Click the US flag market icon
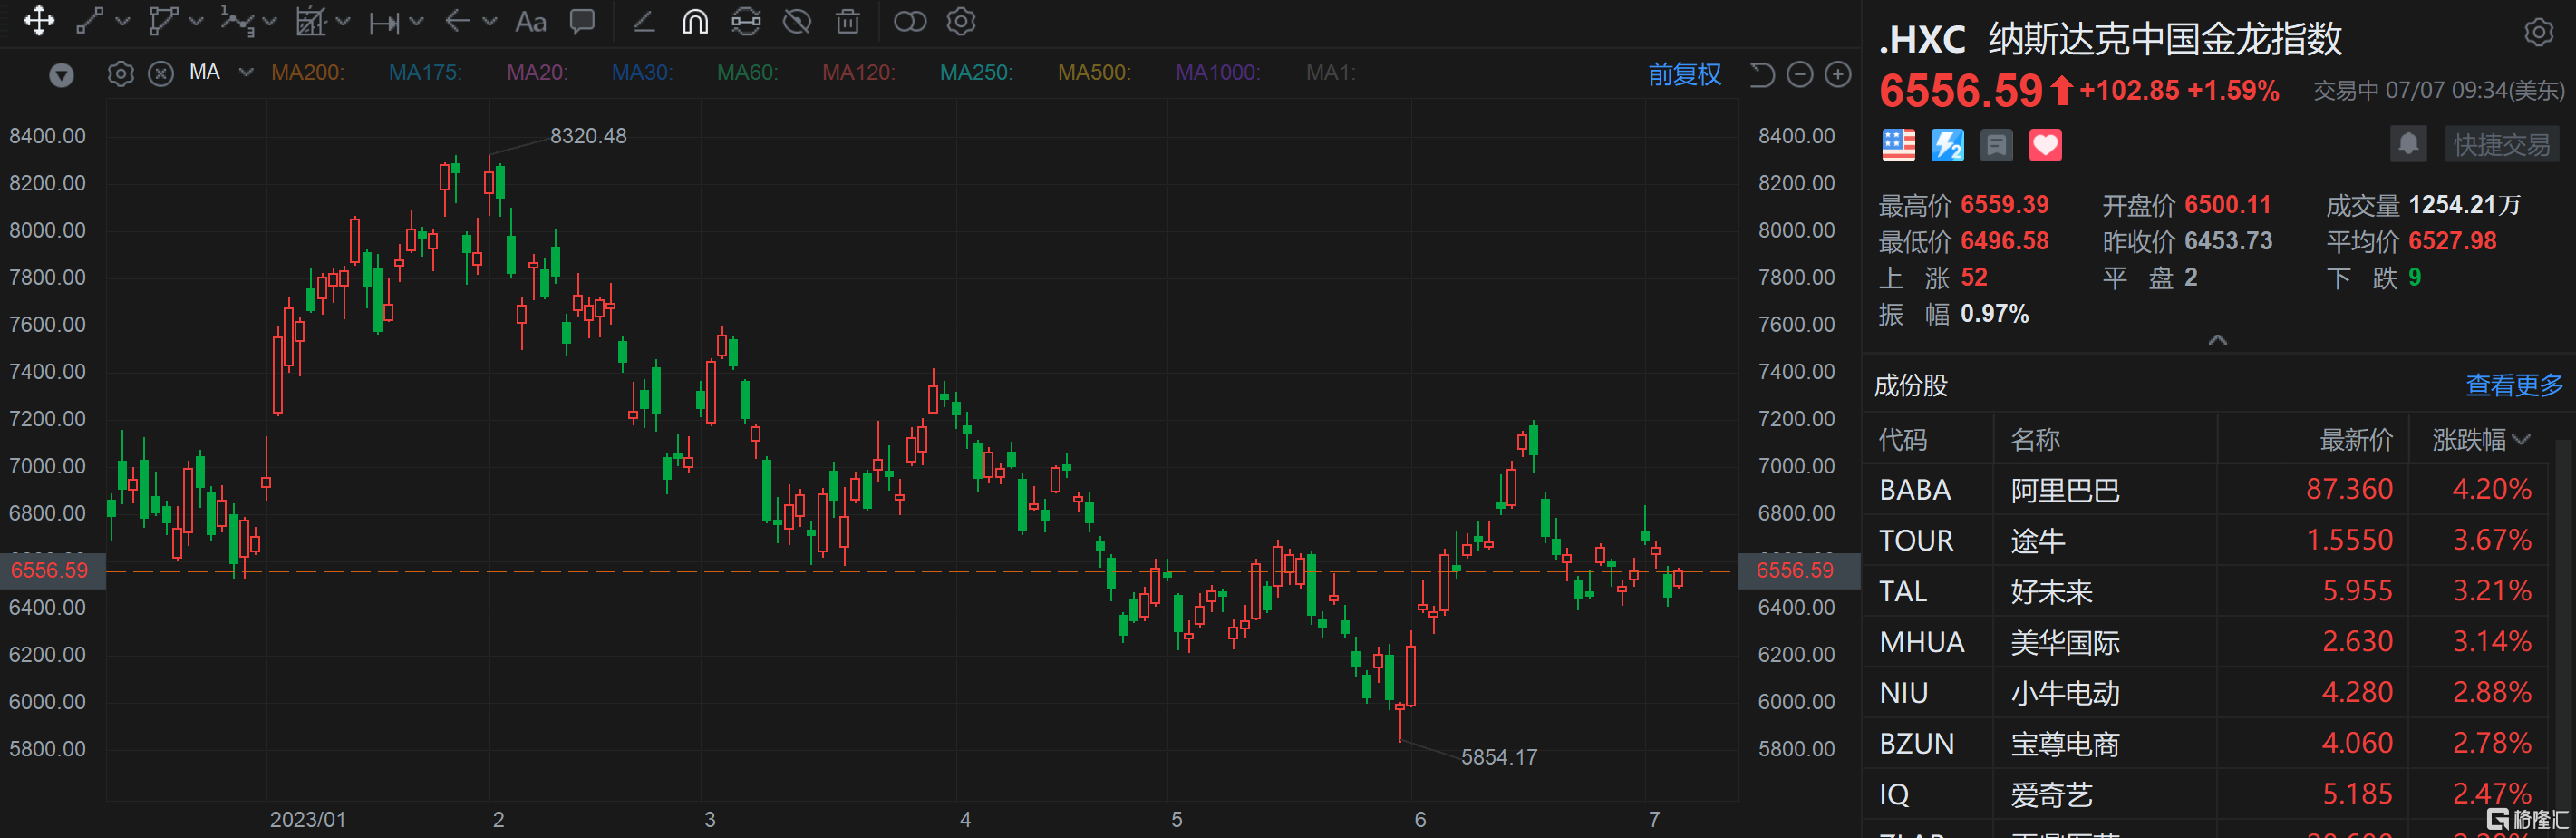This screenshot has width=2576, height=838. (x=1899, y=146)
